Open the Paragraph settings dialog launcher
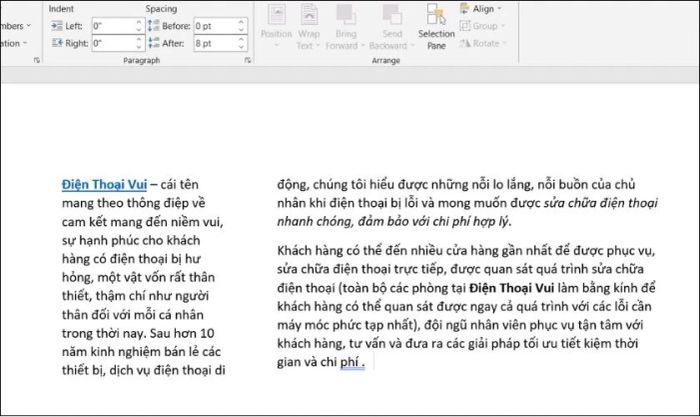 click(x=248, y=60)
